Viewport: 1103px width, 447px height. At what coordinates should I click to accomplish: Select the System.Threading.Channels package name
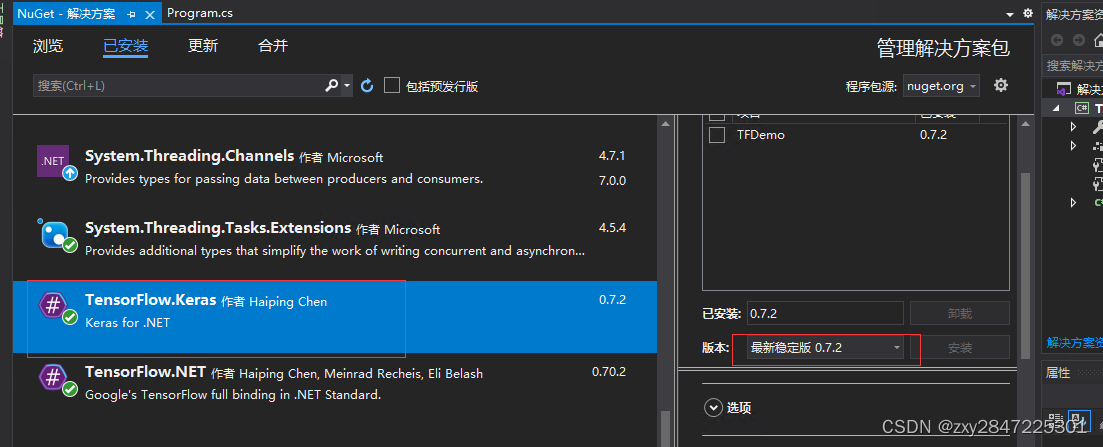coord(189,156)
